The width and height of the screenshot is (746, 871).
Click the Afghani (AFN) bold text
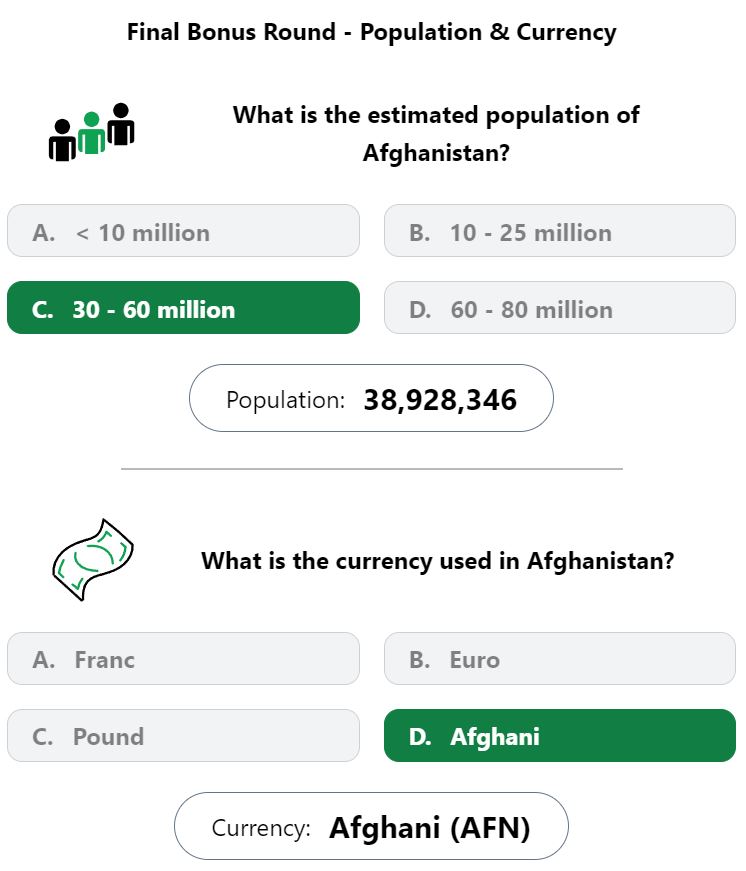(x=430, y=828)
